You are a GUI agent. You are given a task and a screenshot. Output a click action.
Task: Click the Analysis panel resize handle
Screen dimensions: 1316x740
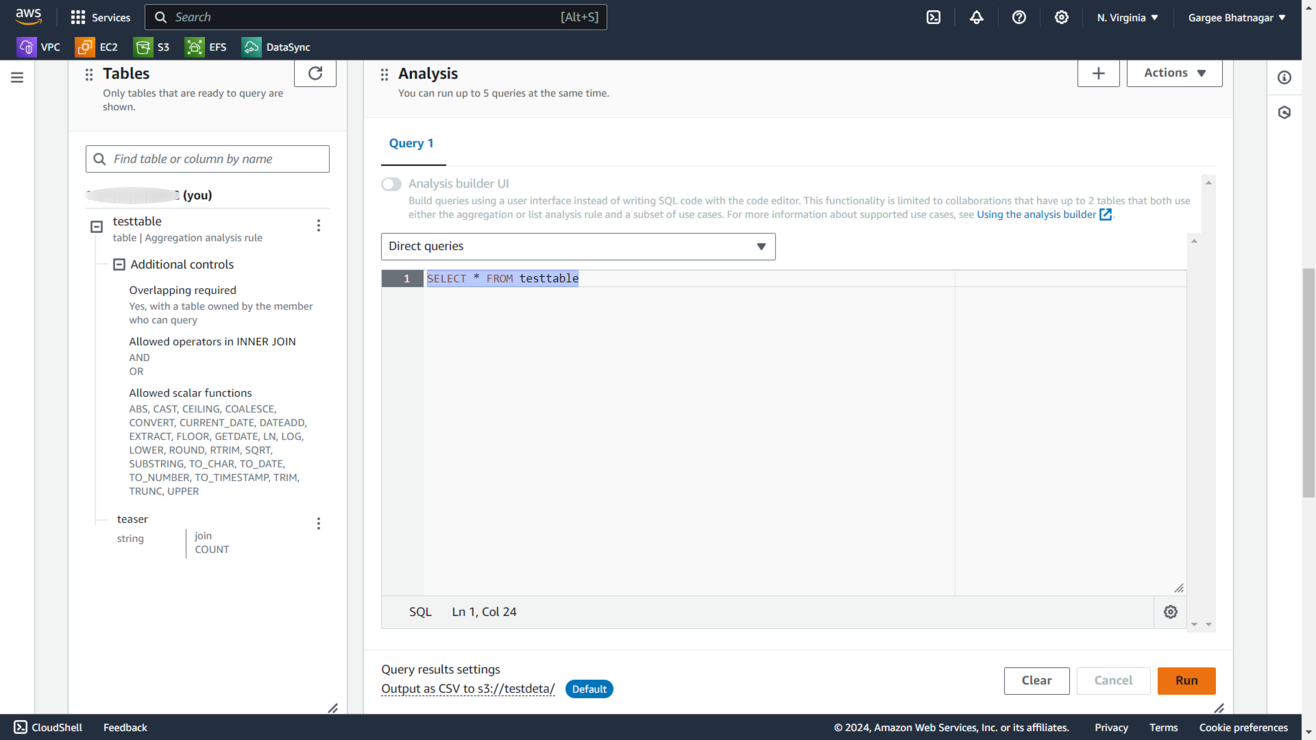point(1219,708)
